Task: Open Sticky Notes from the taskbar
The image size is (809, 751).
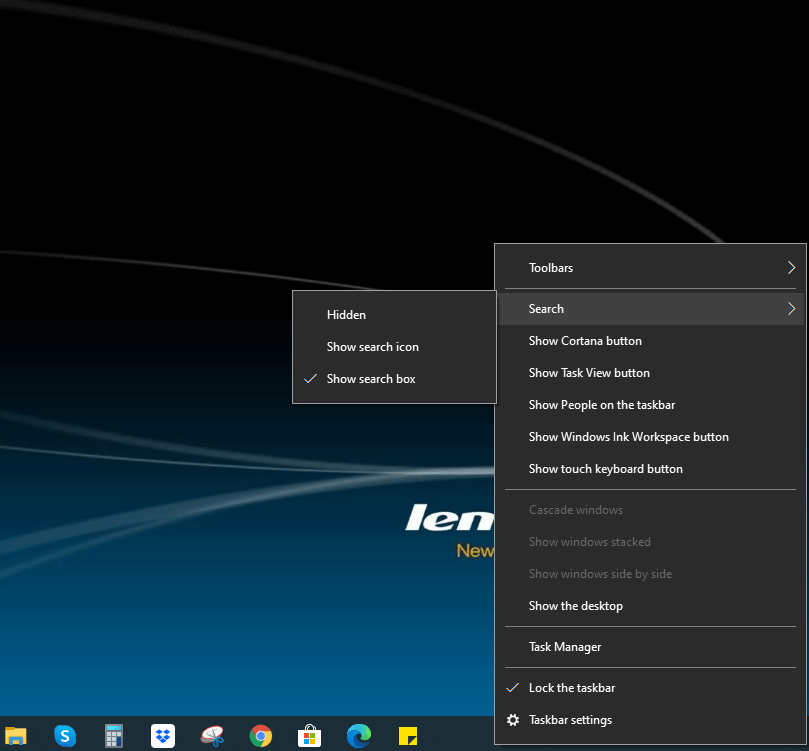Action: pyautogui.click(x=408, y=736)
